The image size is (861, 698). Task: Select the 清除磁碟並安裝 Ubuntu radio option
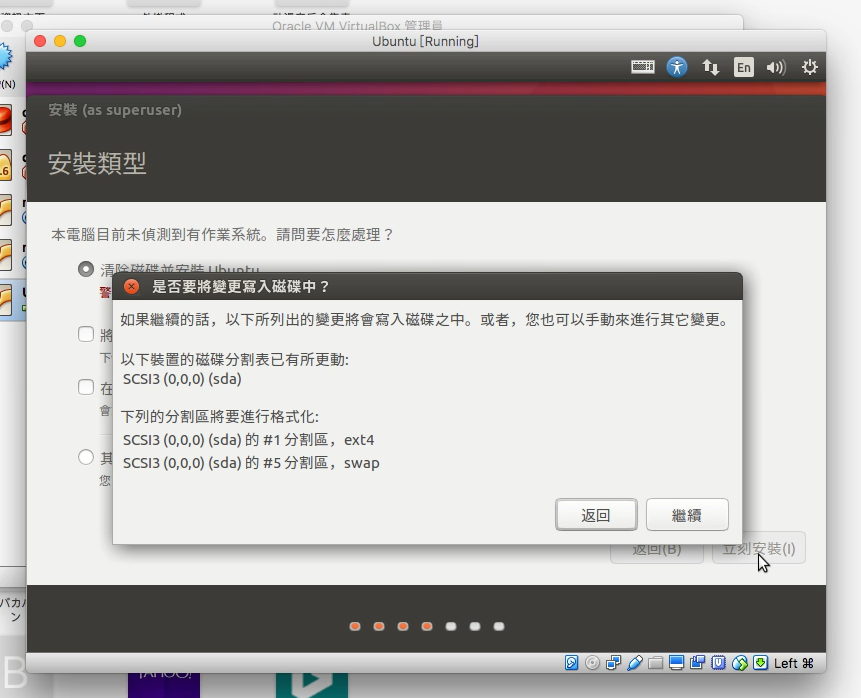86,269
